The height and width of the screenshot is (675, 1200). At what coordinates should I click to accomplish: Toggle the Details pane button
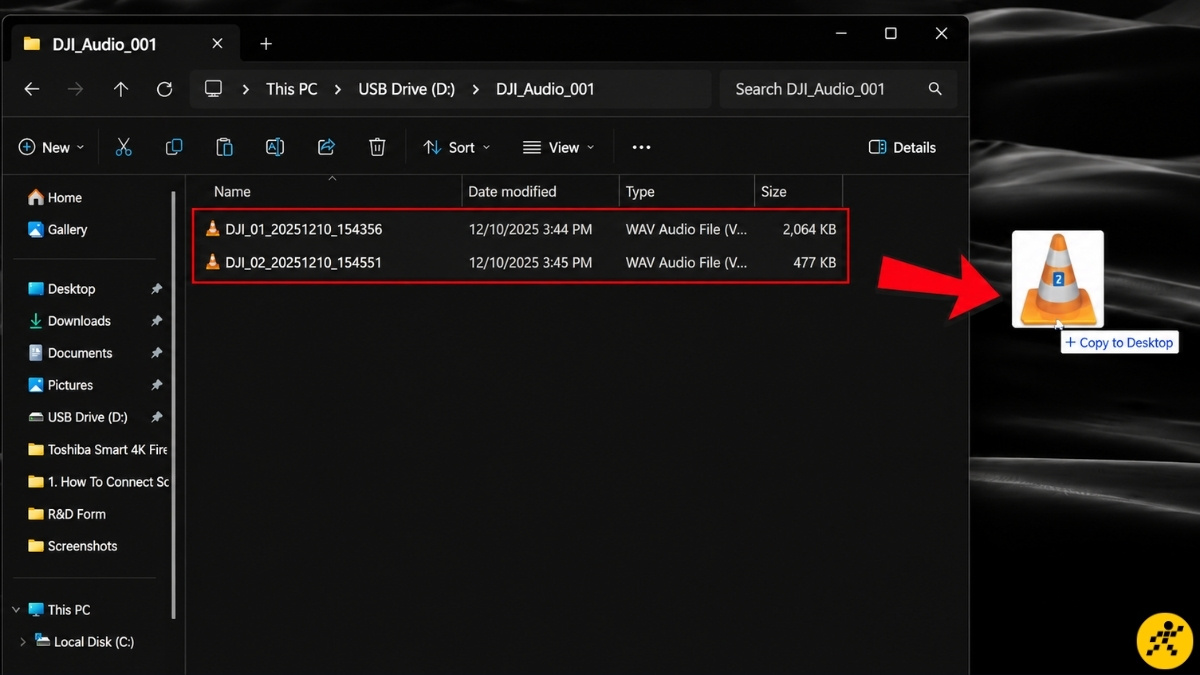click(902, 147)
